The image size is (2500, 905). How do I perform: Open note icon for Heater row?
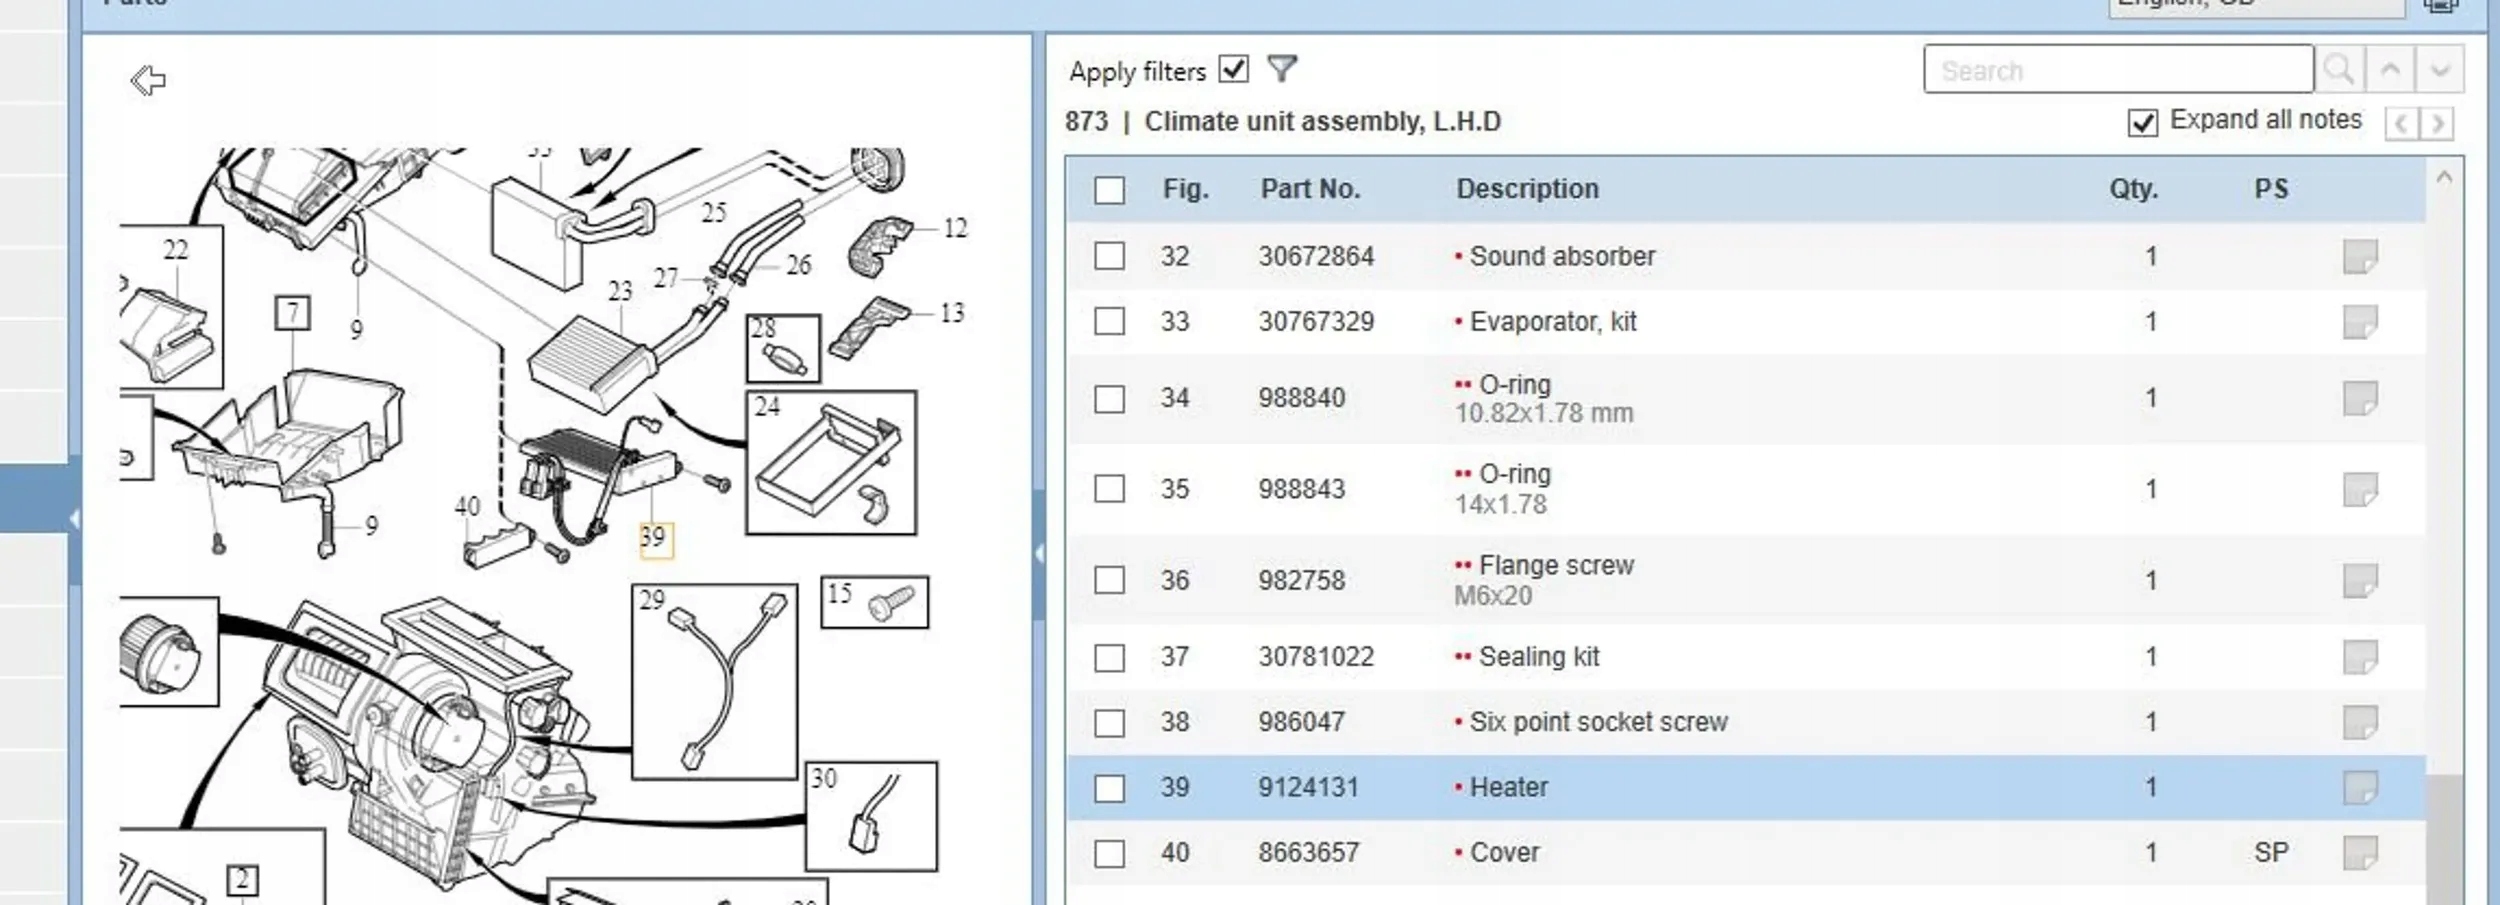2360,788
